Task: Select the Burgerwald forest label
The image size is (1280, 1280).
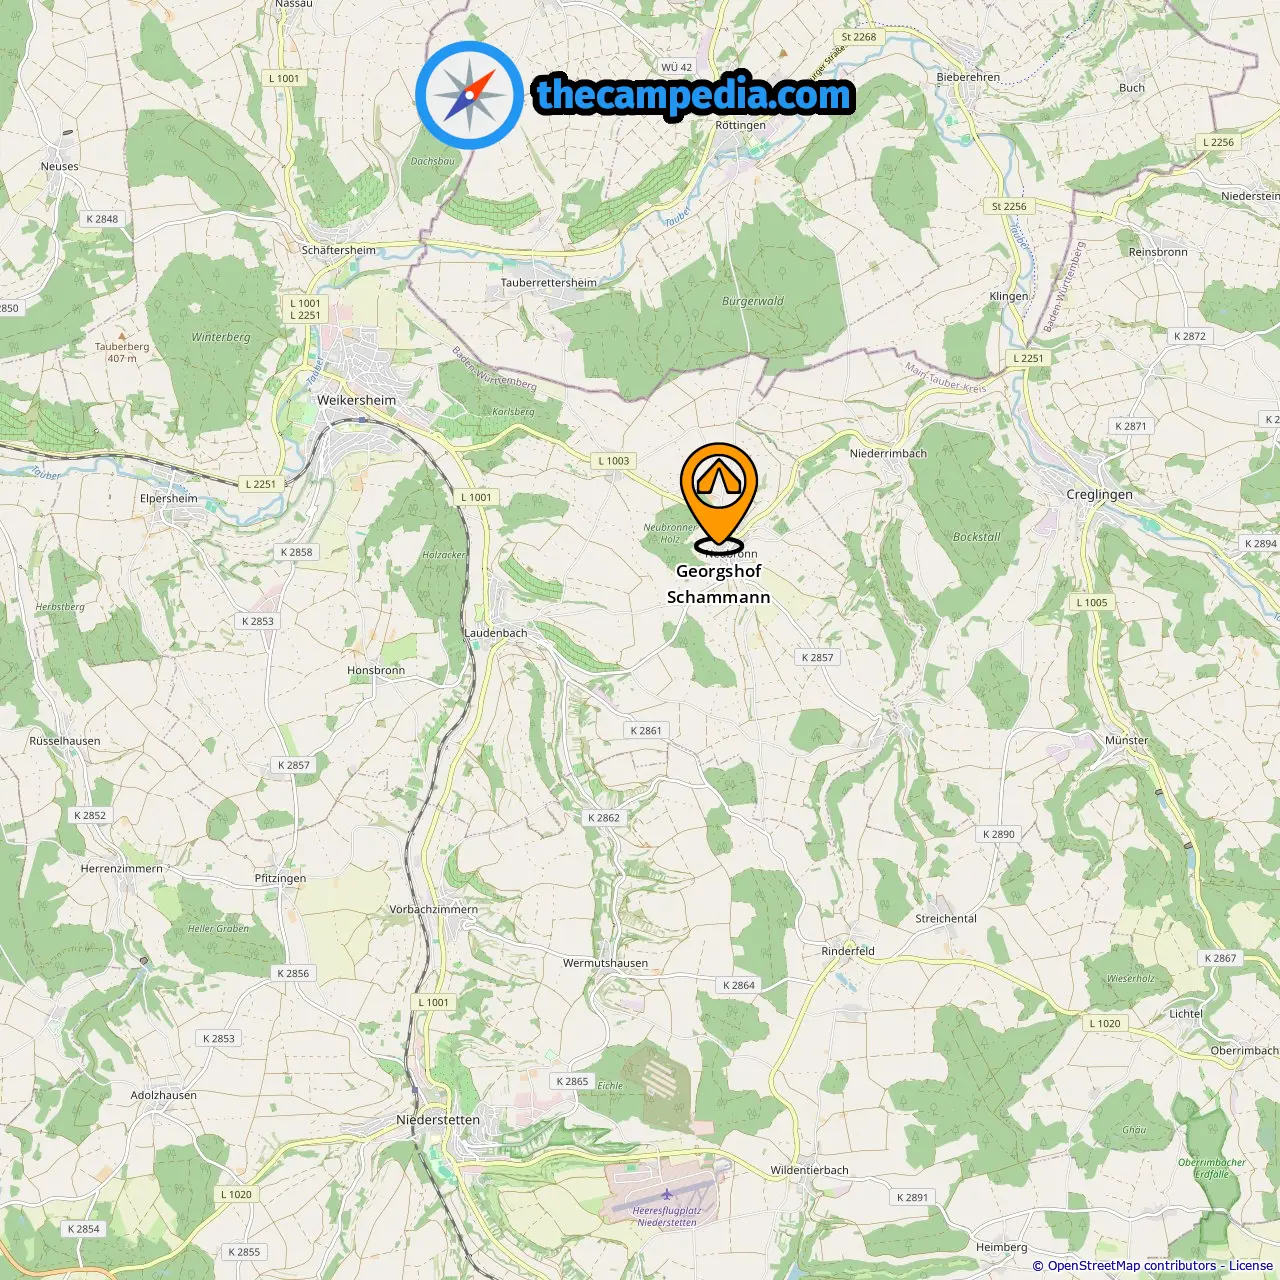Action: pos(753,301)
